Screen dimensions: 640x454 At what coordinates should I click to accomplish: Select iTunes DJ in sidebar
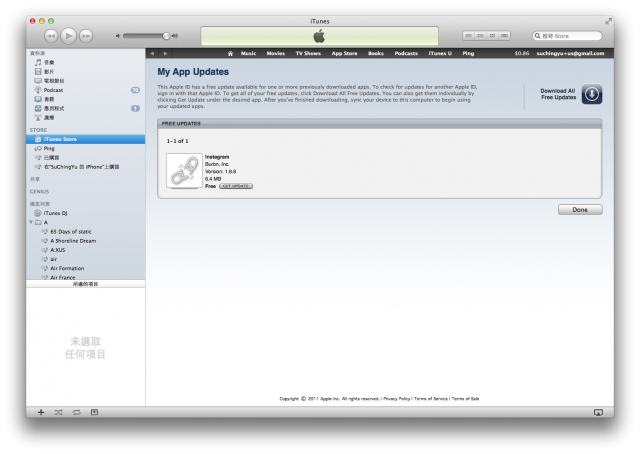pyautogui.click(x=85, y=213)
